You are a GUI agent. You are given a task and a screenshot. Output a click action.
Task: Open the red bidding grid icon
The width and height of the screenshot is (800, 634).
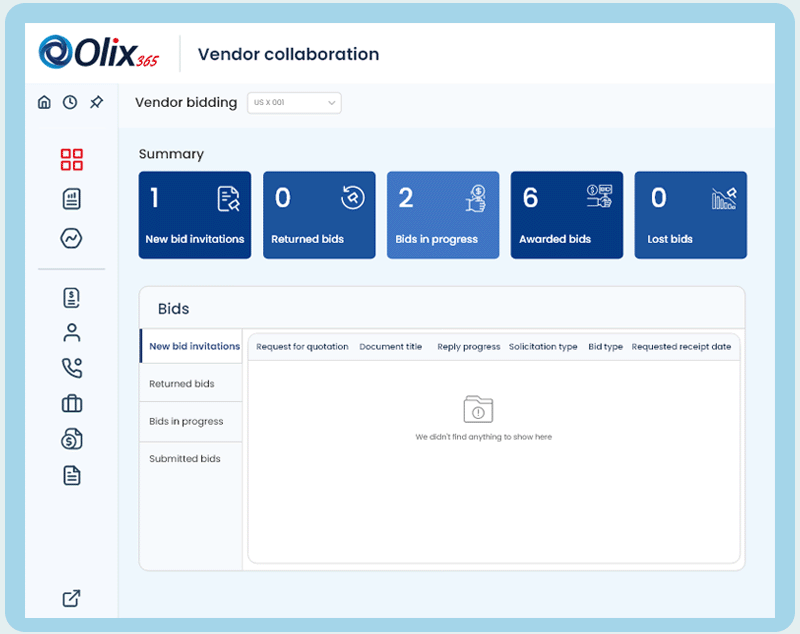[x=71, y=159]
